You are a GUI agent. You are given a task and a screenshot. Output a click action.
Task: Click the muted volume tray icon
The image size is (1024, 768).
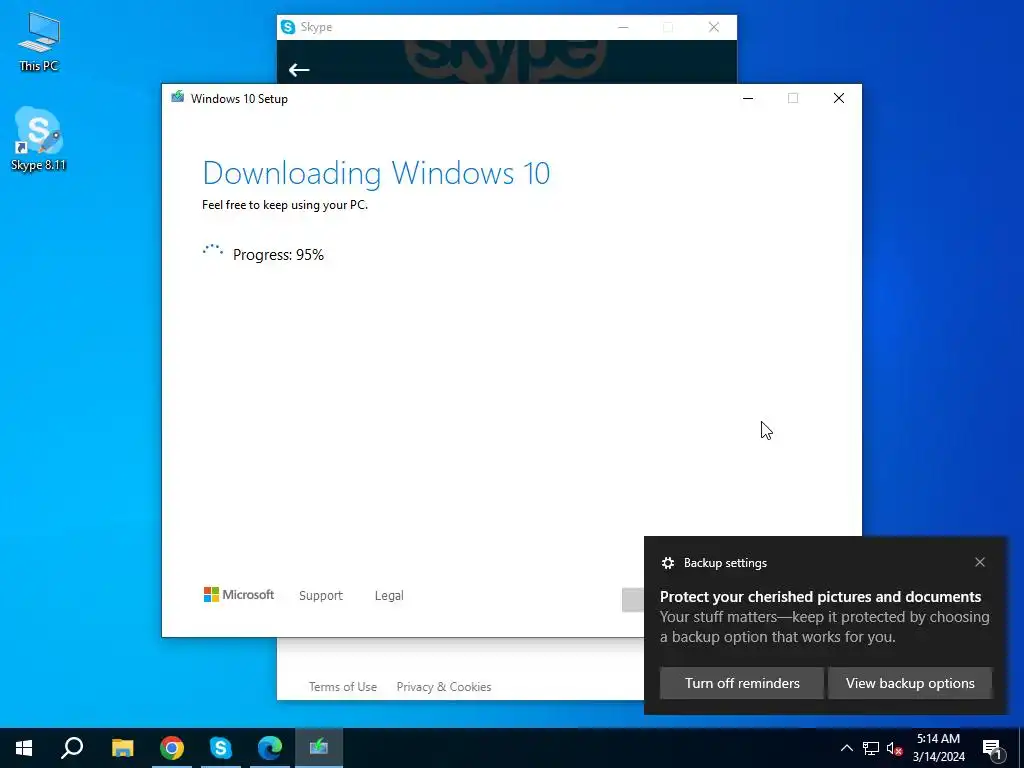click(x=894, y=748)
